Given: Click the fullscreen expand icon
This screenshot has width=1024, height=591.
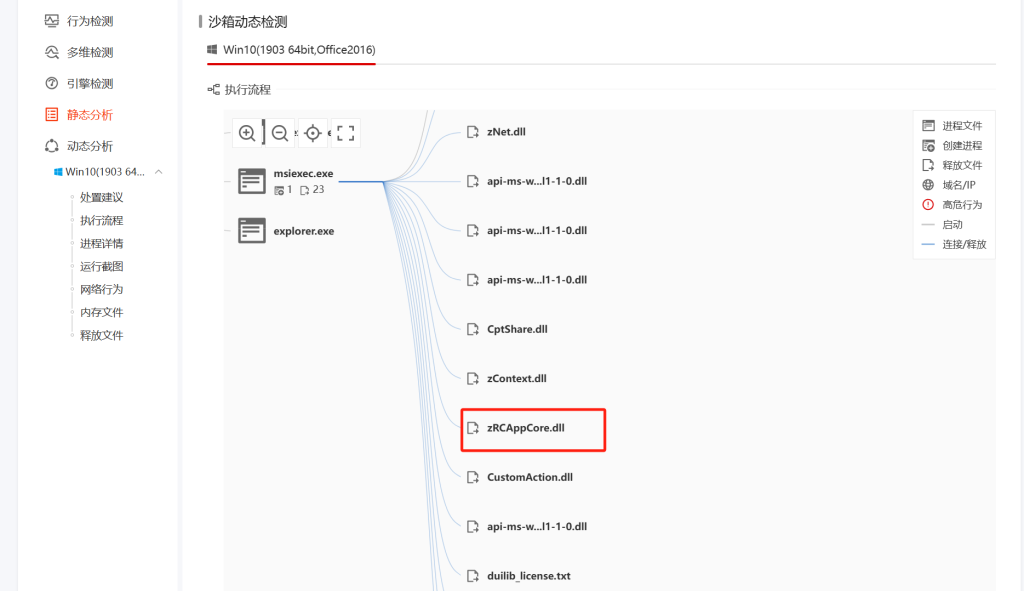Looking at the screenshot, I should point(346,133).
